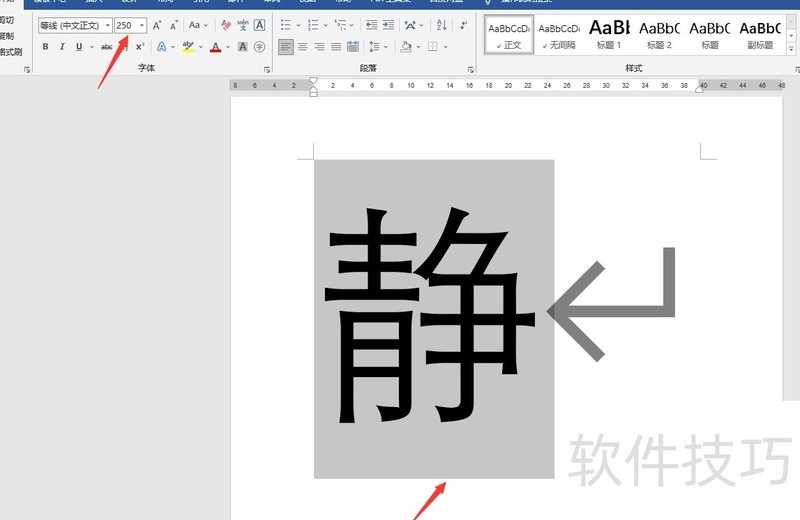Image resolution: width=800 pixels, height=520 pixels.
Task: Toggle underline formatting
Action: click(79, 47)
